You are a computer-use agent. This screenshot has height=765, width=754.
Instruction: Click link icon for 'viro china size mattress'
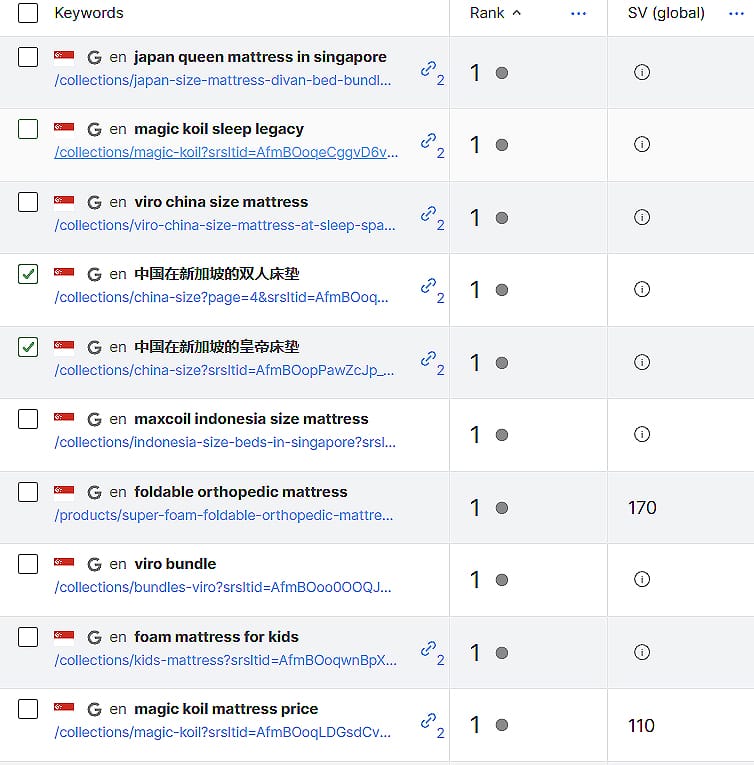[428, 214]
